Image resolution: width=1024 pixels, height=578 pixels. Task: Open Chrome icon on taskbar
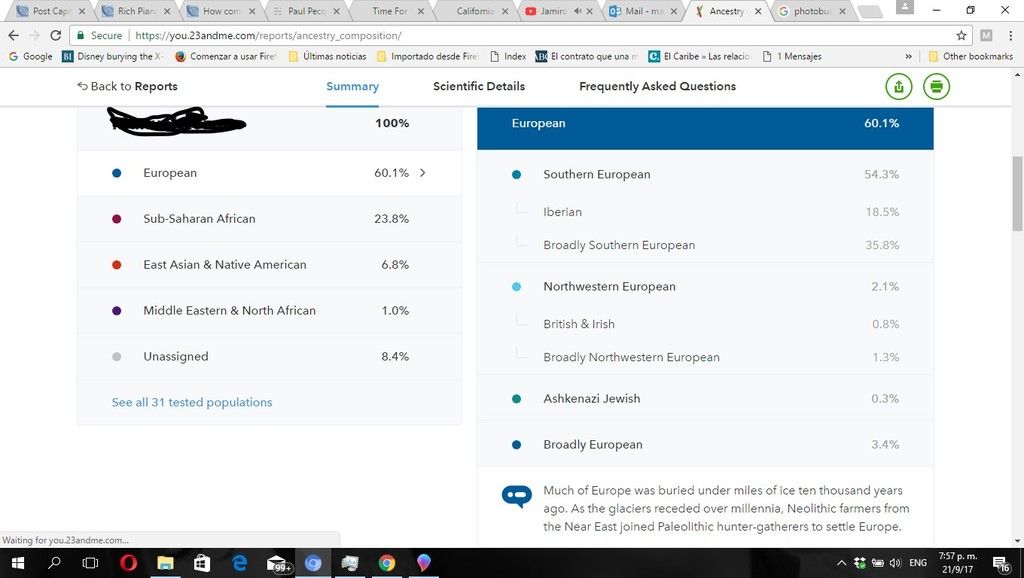(387, 563)
